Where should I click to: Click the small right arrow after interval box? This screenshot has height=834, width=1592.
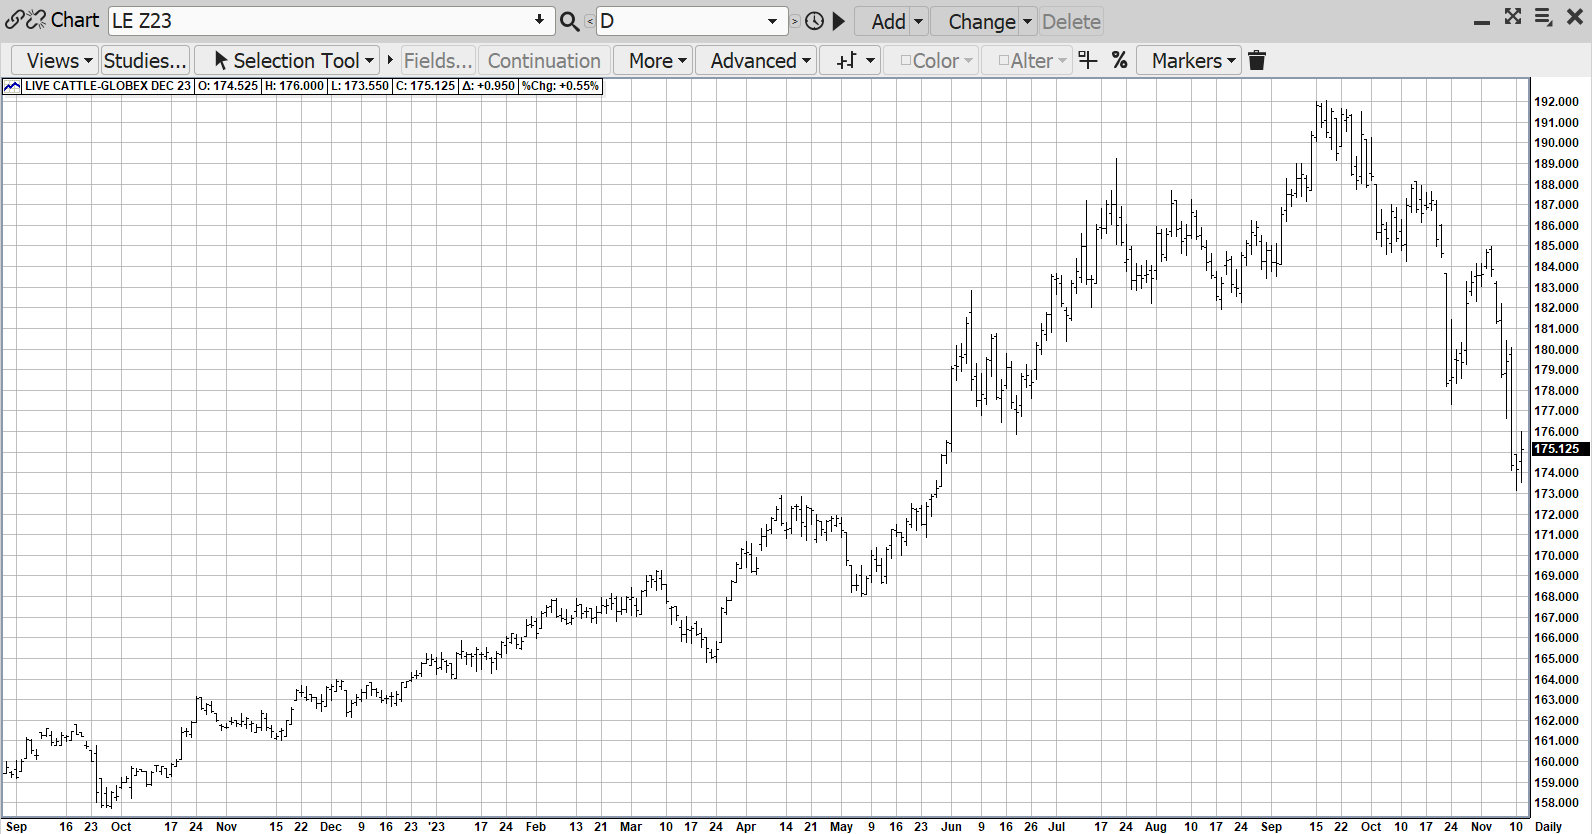click(x=795, y=21)
